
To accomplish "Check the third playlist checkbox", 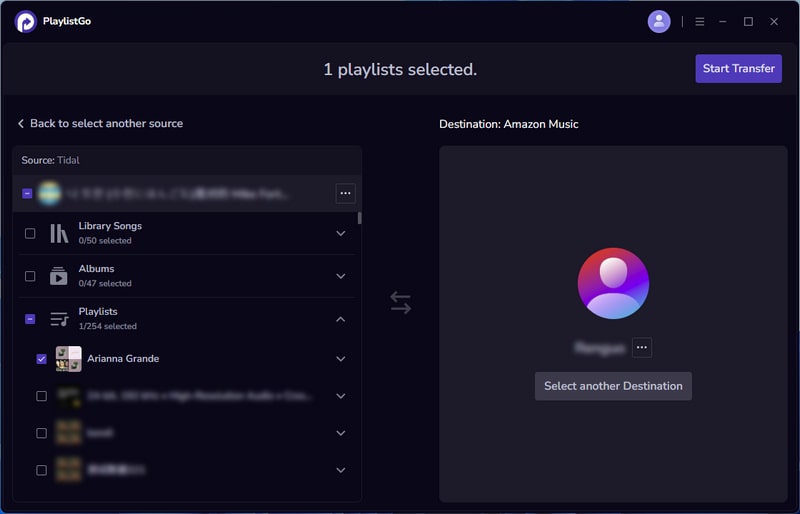I will tap(41, 433).
